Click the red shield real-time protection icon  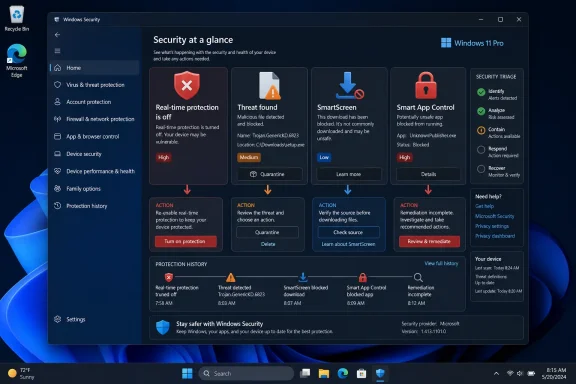[187, 85]
